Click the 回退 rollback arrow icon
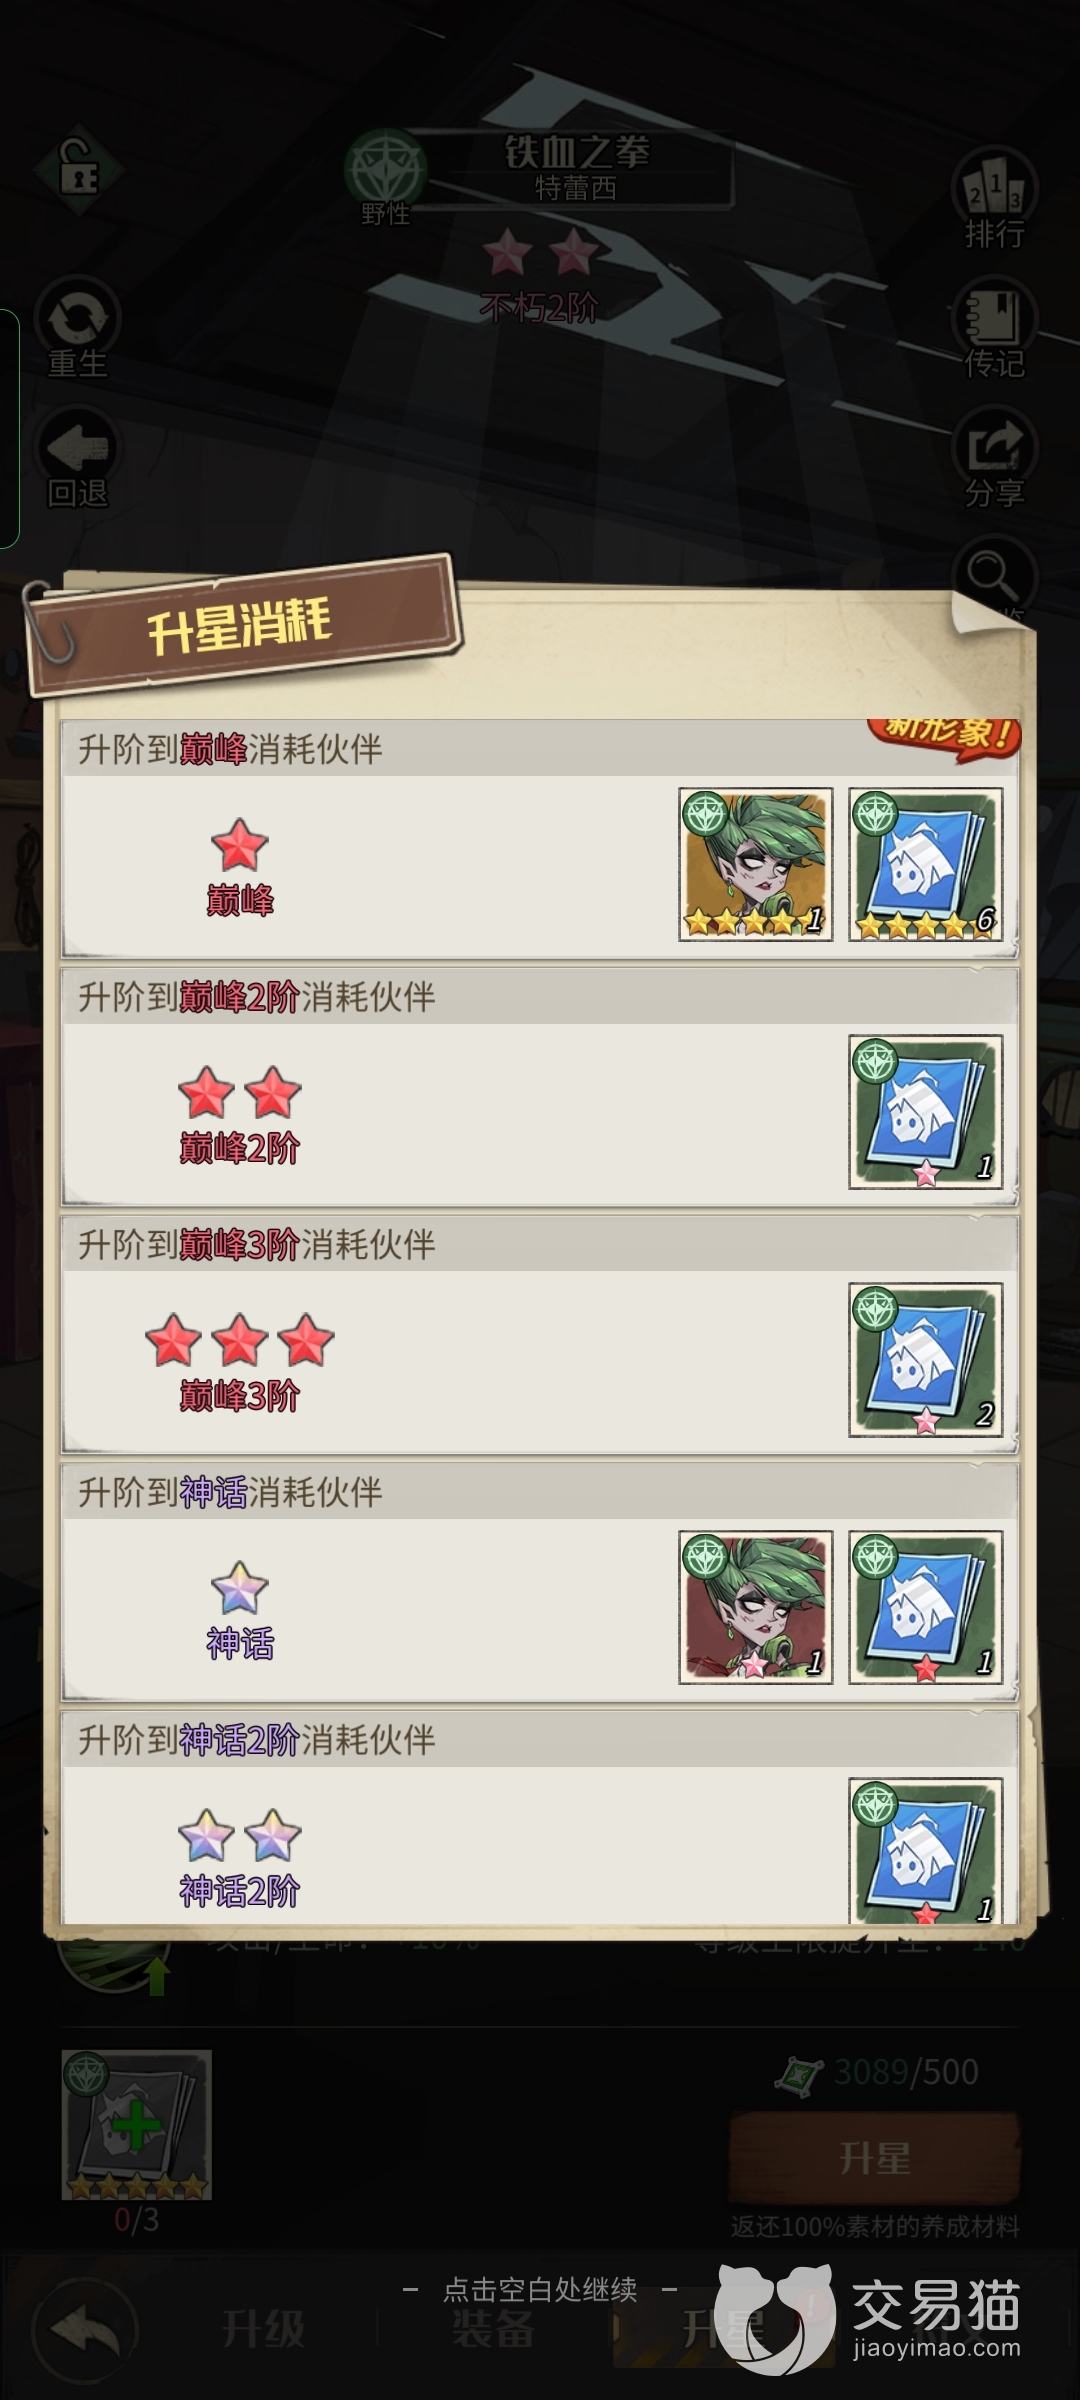 coord(78,458)
